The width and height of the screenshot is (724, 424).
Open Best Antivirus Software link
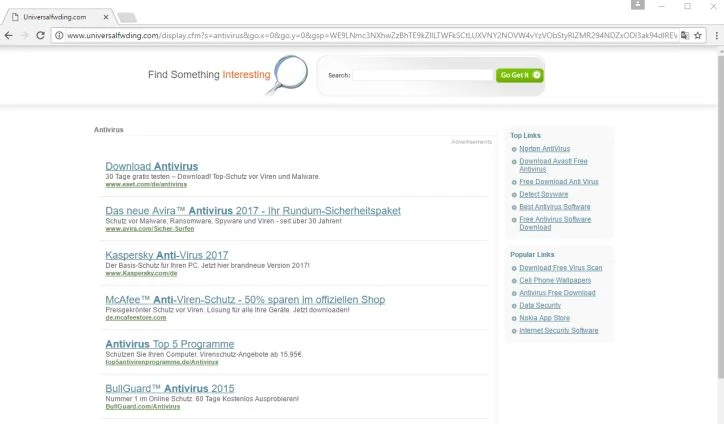[555, 207]
